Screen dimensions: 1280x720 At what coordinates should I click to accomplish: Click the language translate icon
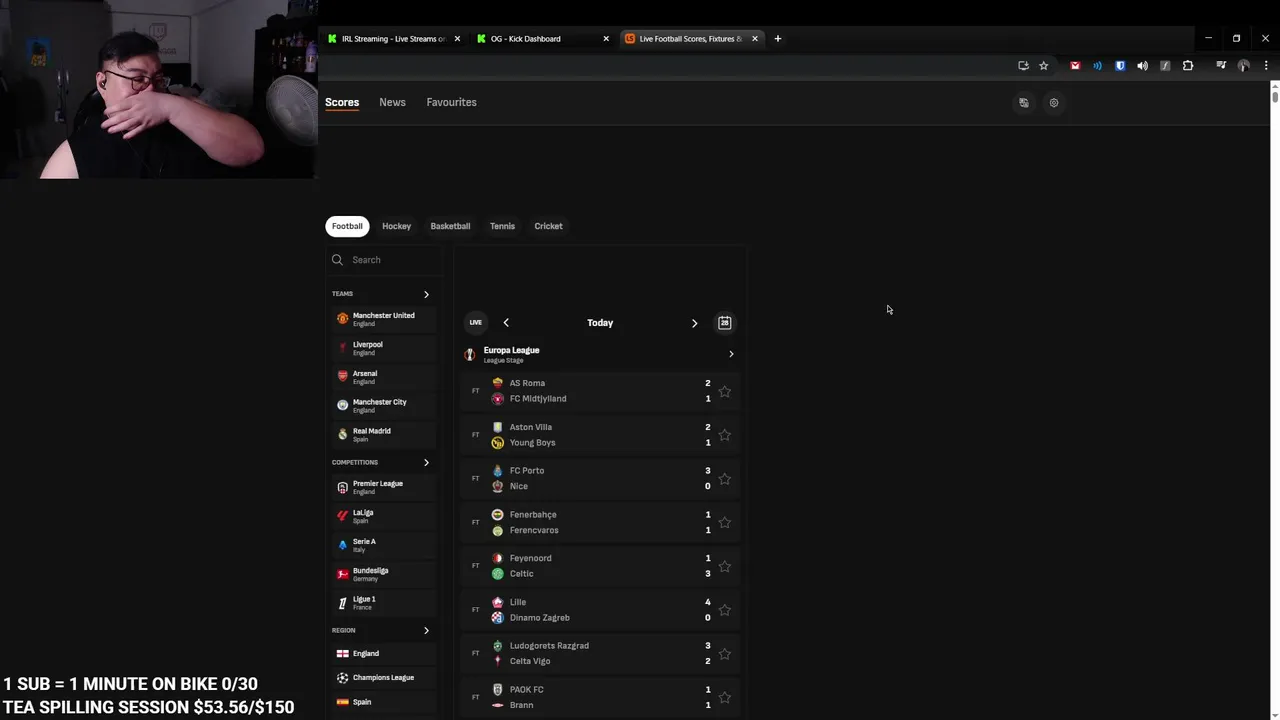click(x=1023, y=102)
